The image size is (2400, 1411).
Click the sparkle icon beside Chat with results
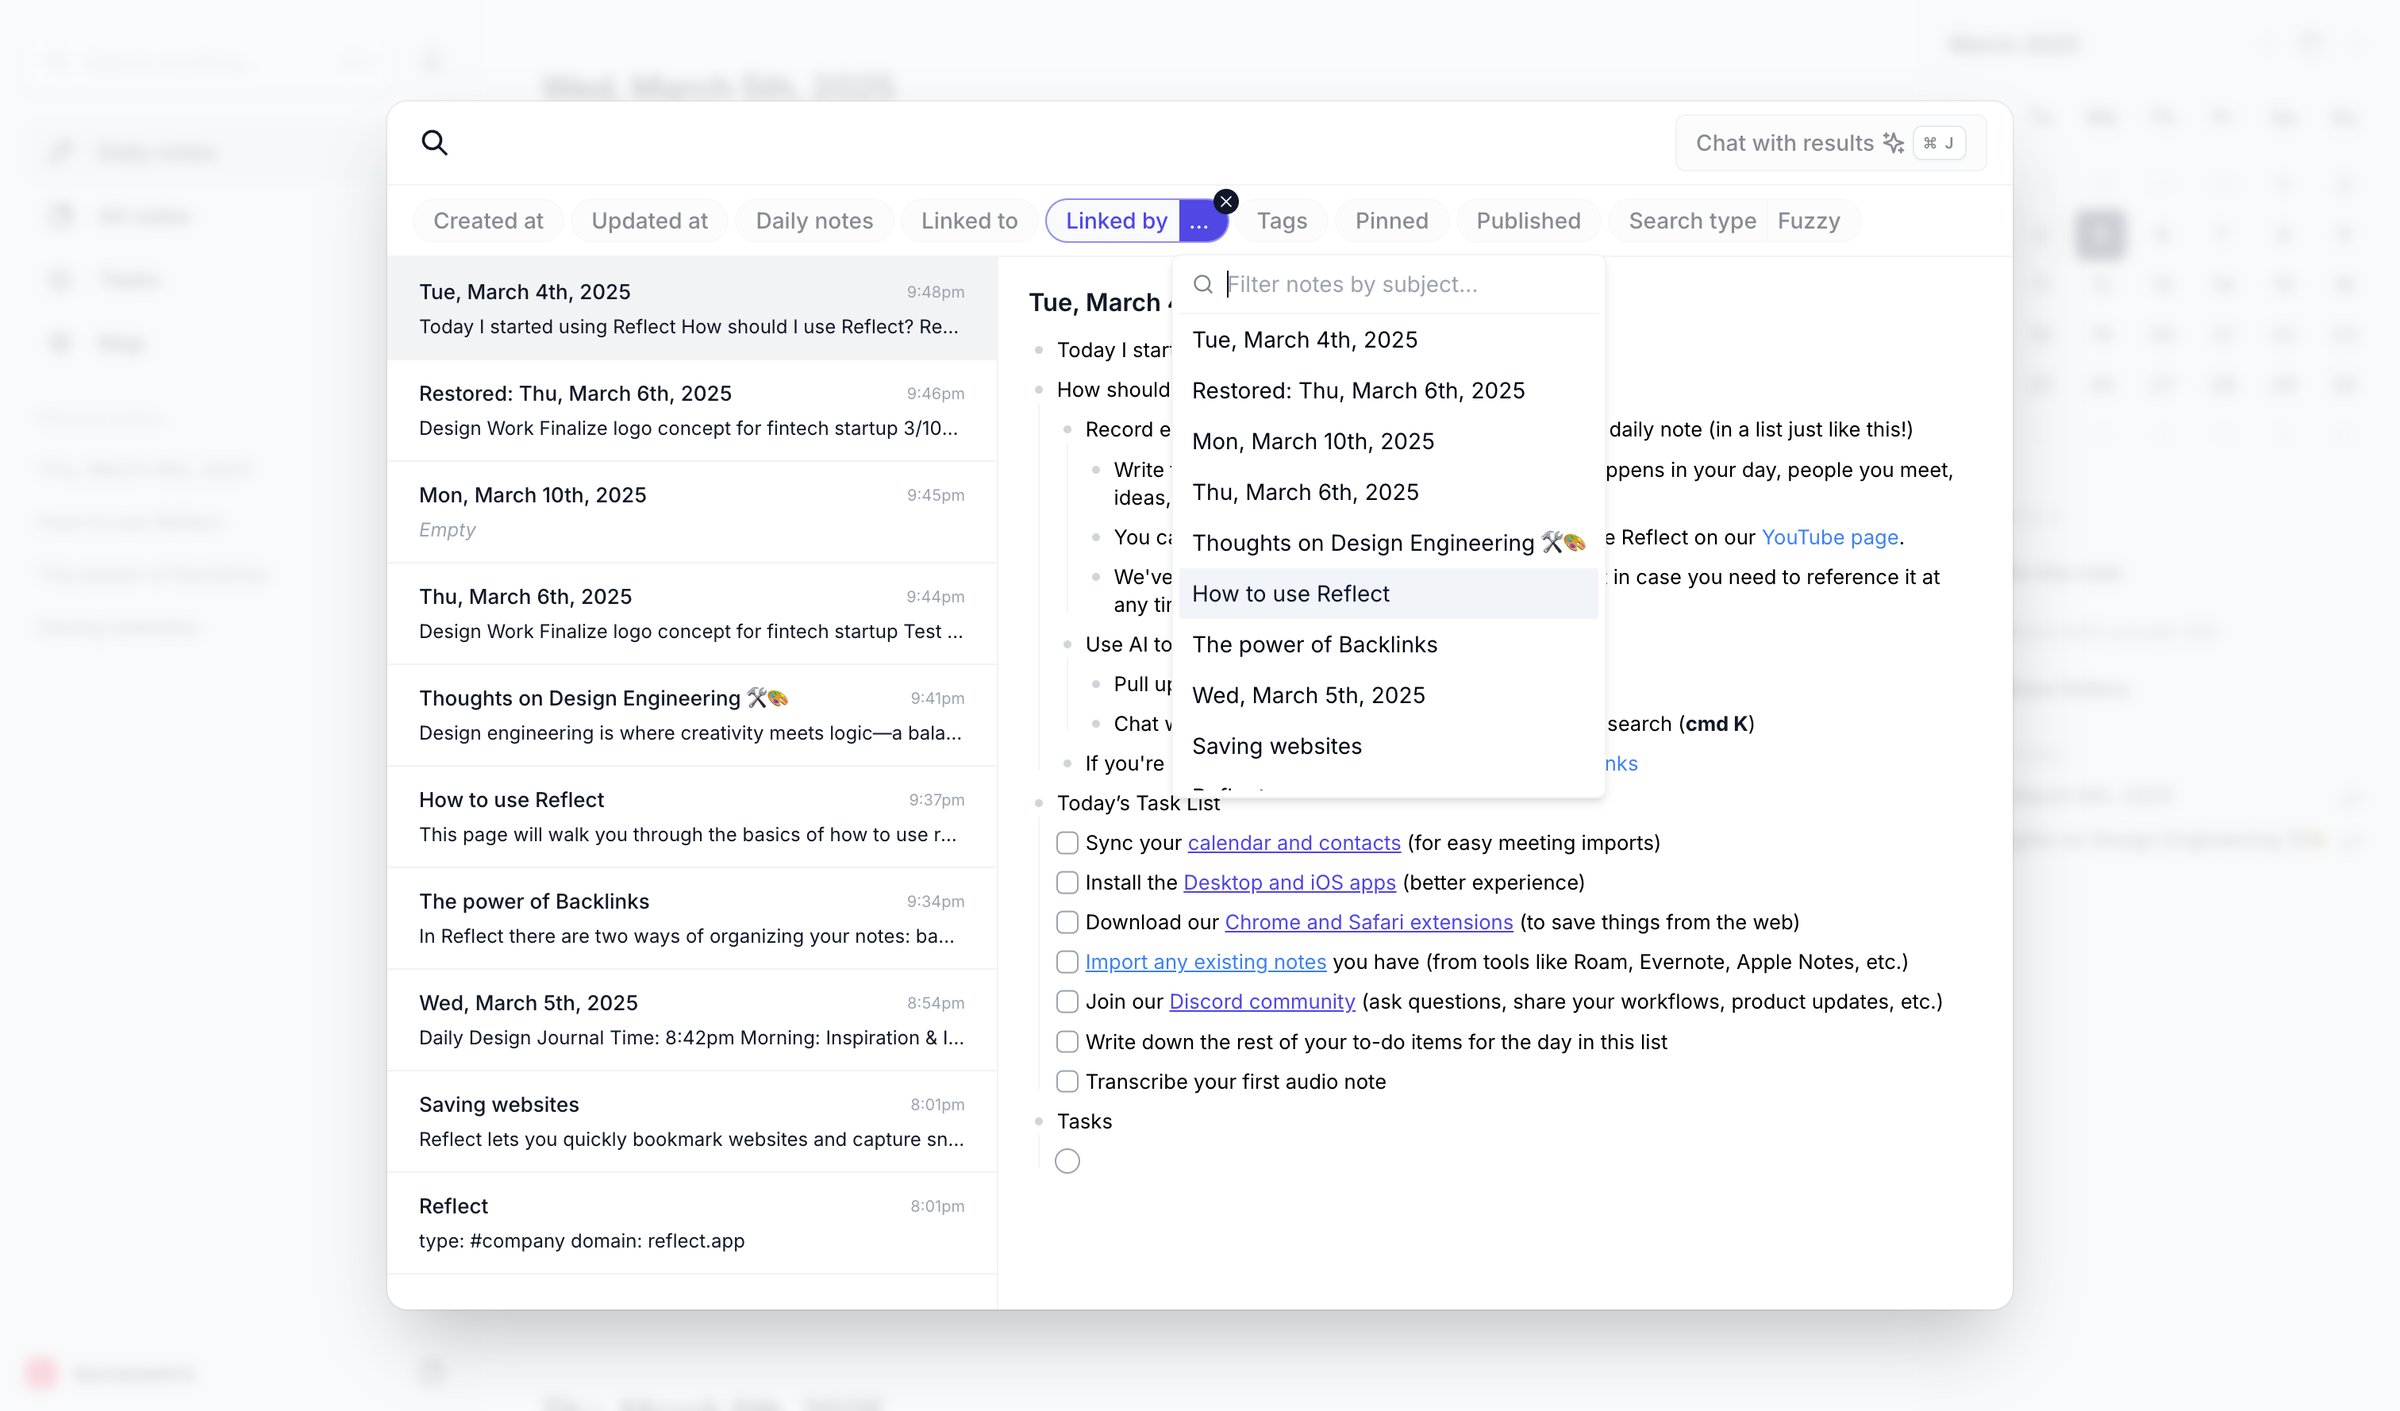(1893, 143)
